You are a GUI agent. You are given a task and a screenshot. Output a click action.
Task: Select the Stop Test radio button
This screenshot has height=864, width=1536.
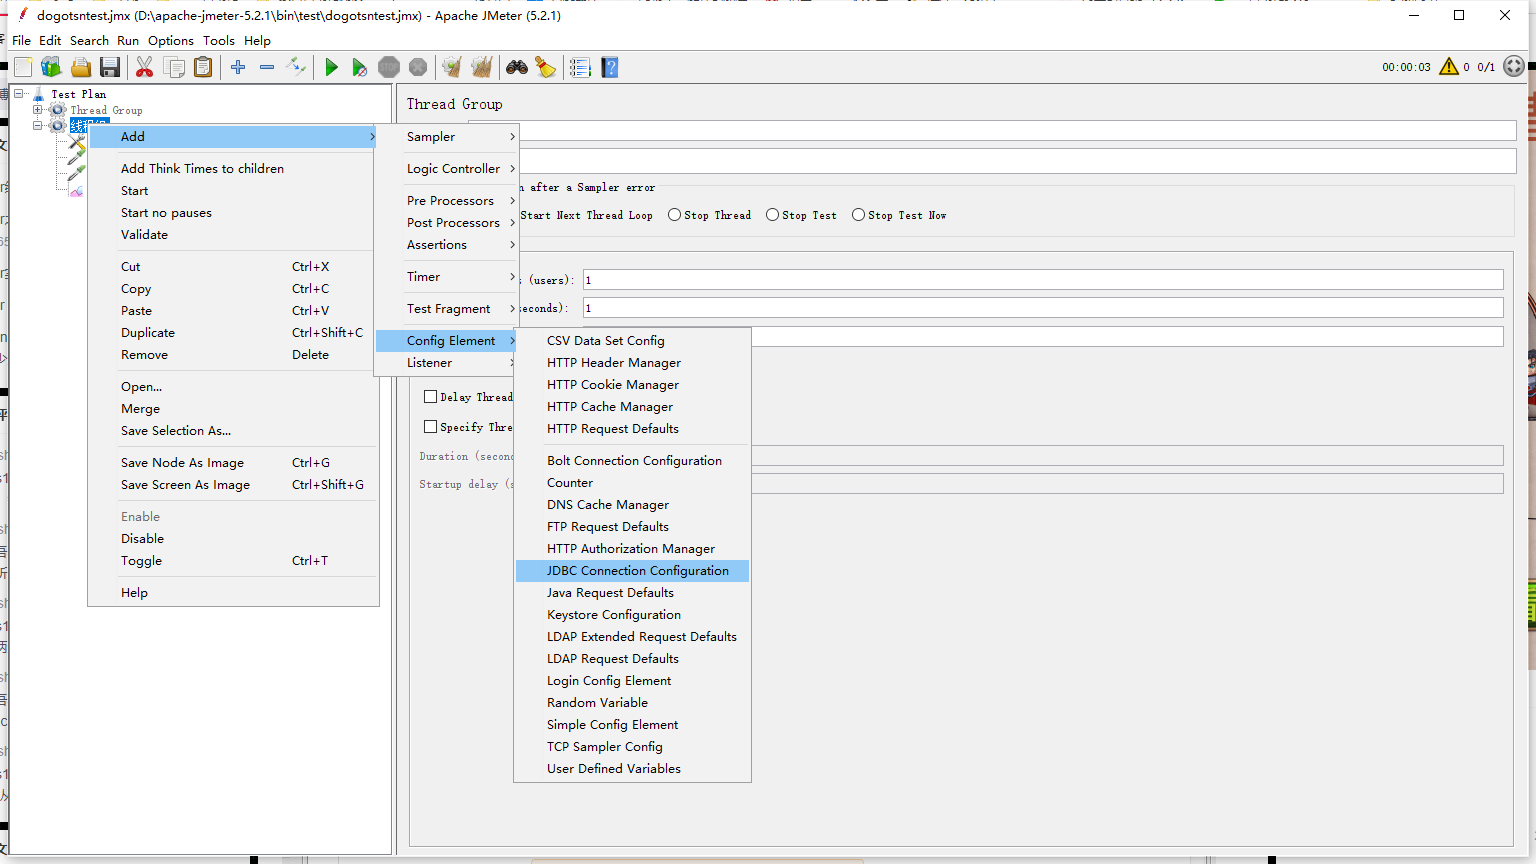coord(773,215)
